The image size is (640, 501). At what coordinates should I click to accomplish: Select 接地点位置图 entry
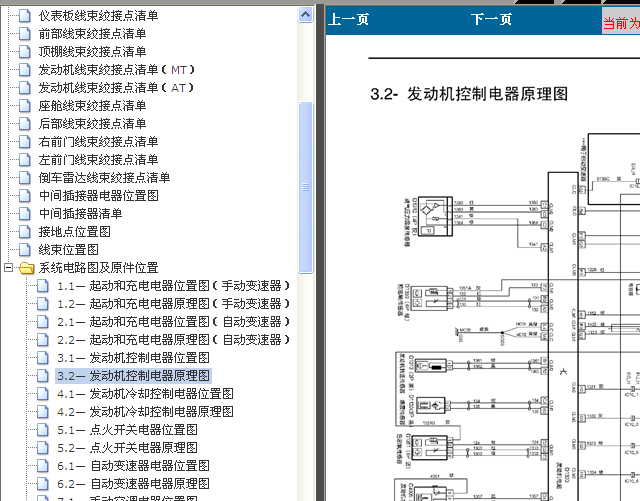[74, 232]
